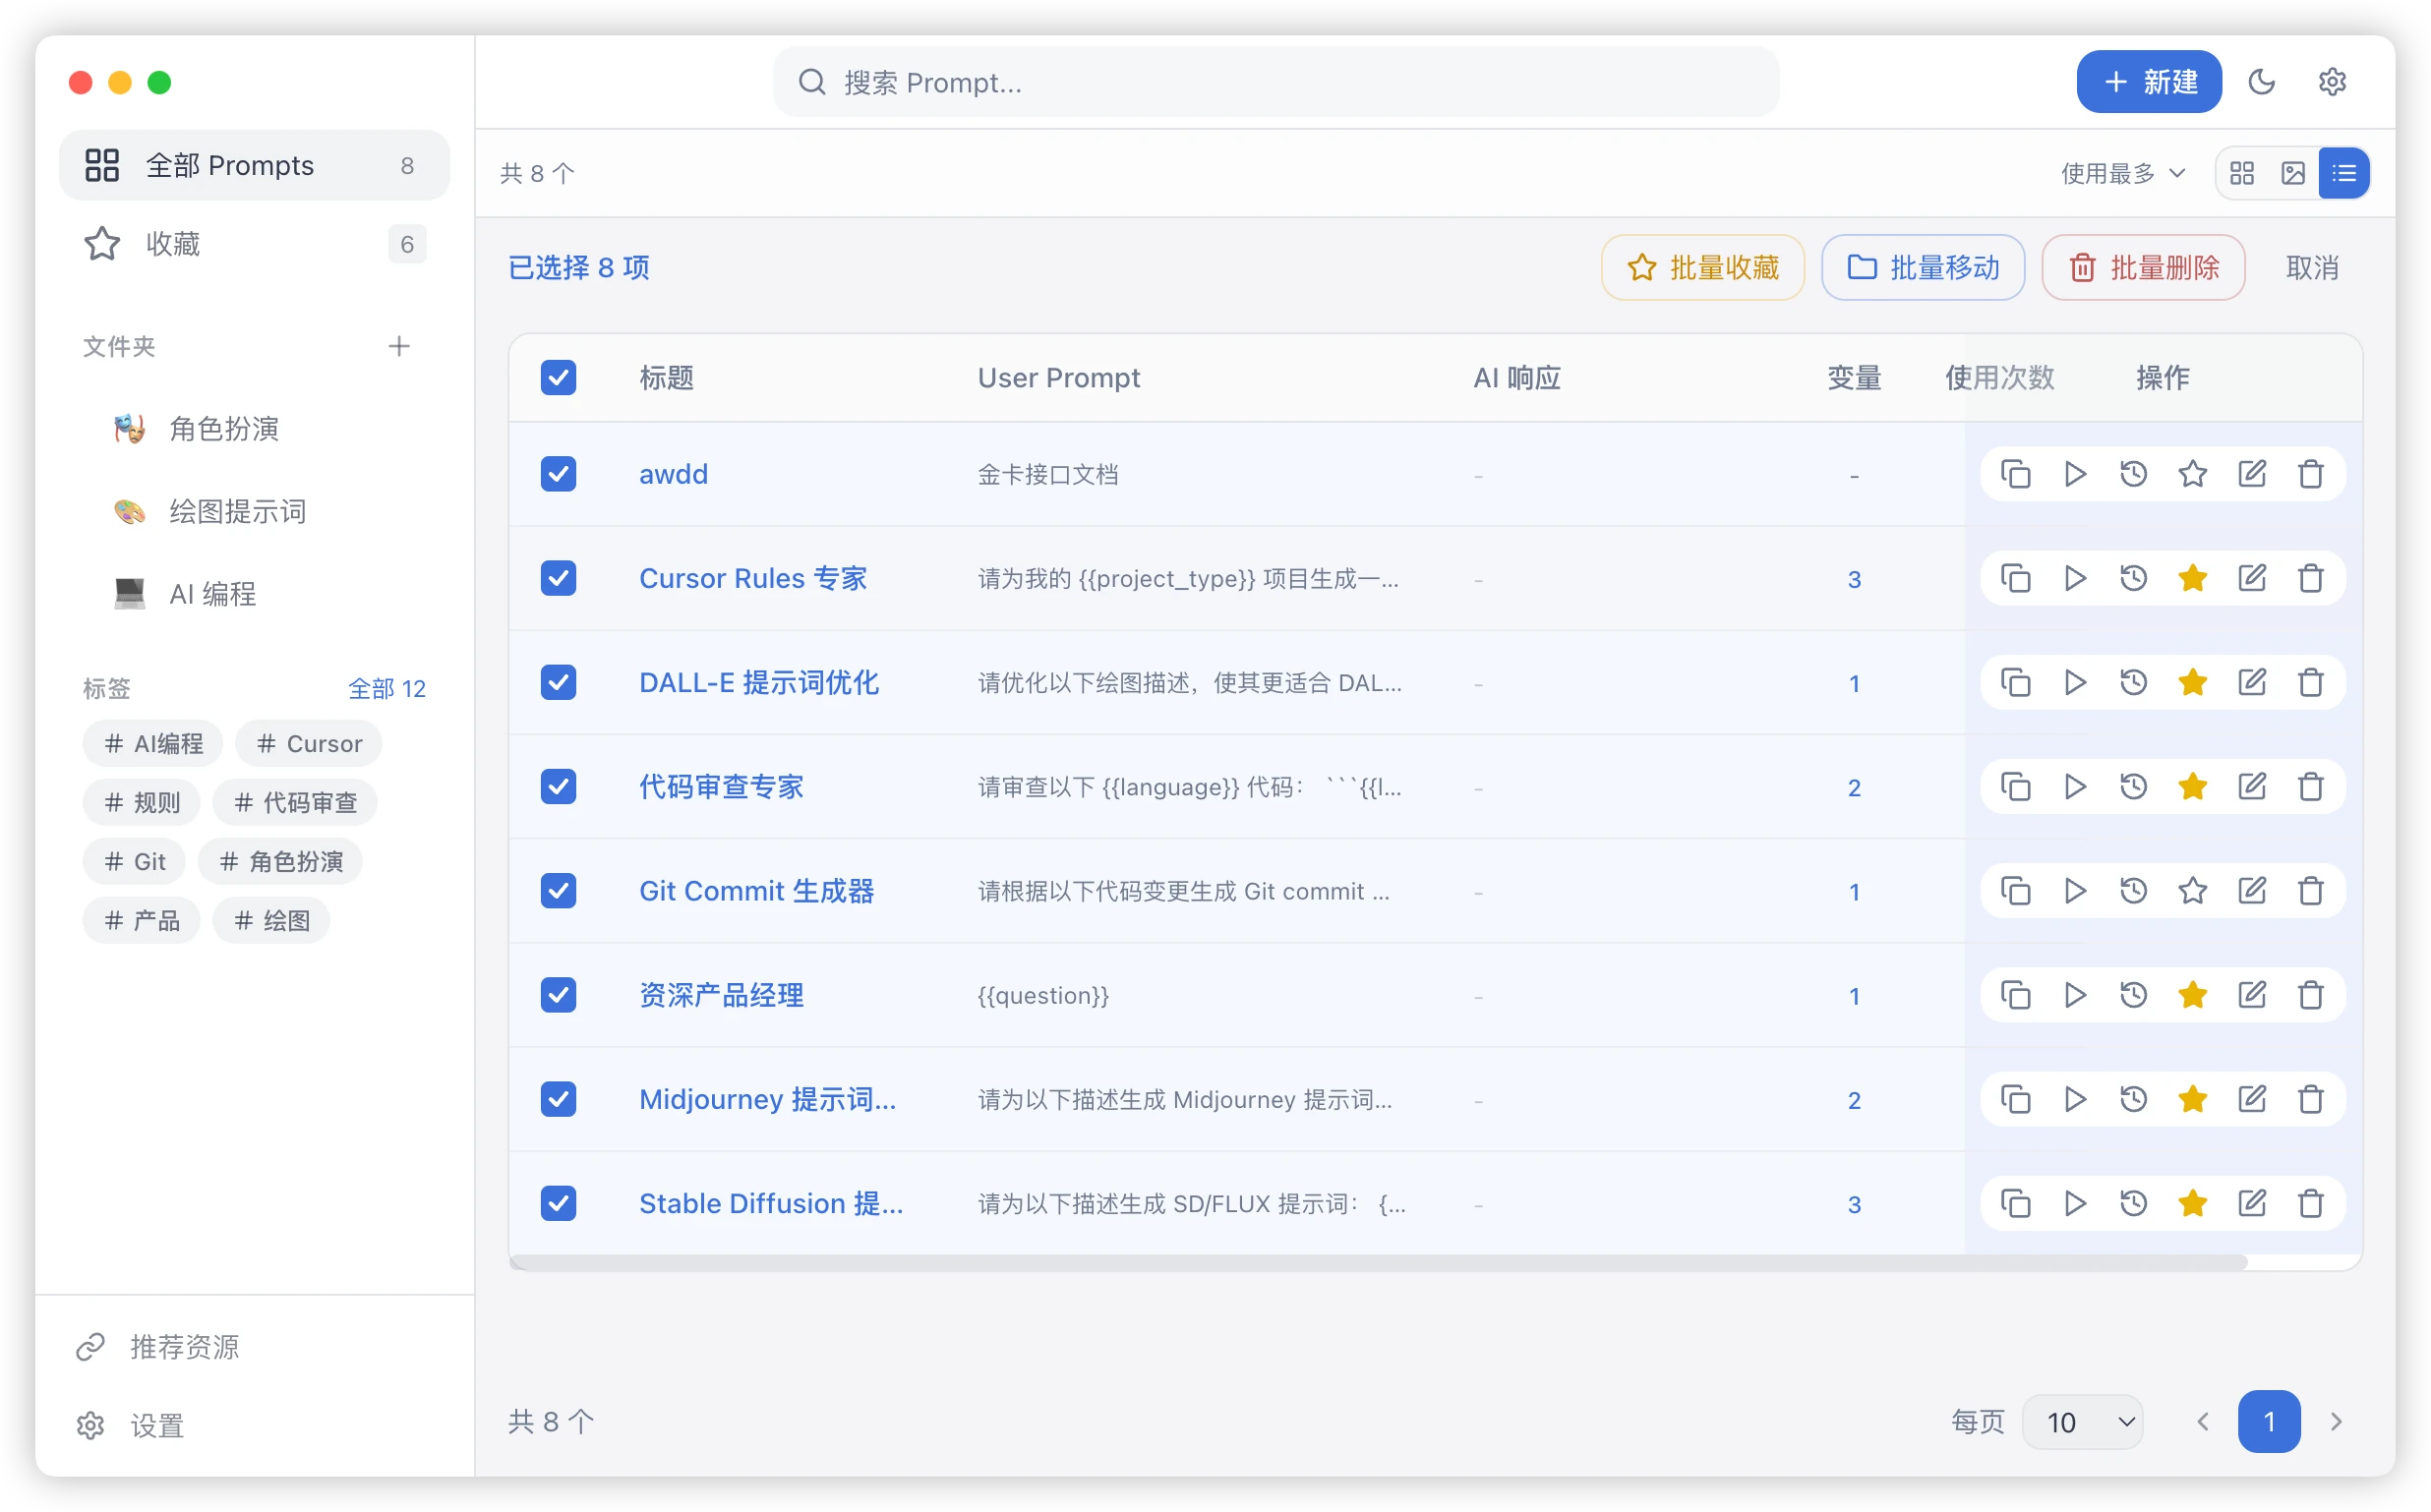This screenshot has width=2431, height=1512.
Task: Select 全部 Prompts in sidebar
Action: [255, 165]
